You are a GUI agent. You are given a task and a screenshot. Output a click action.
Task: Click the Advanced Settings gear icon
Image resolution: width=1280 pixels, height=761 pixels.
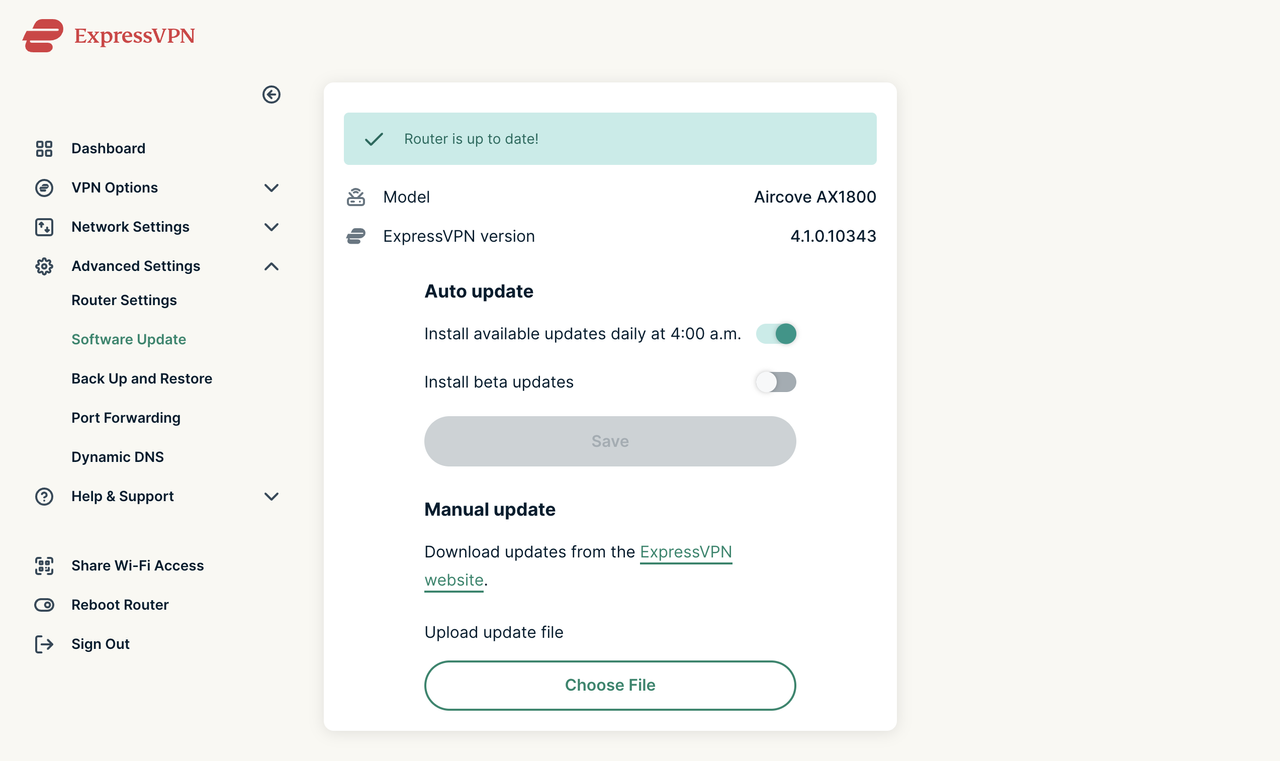[44, 266]
